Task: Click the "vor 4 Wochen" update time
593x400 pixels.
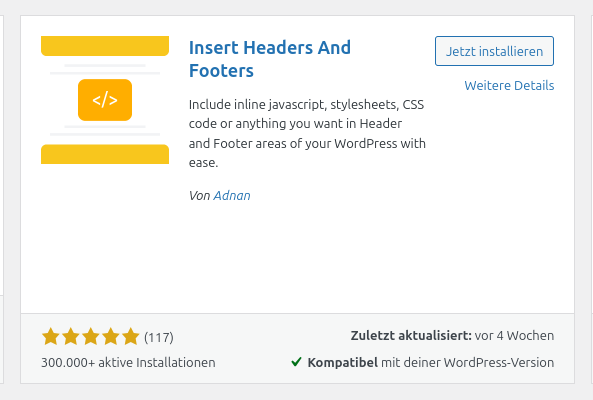Action: pos(514,336)
